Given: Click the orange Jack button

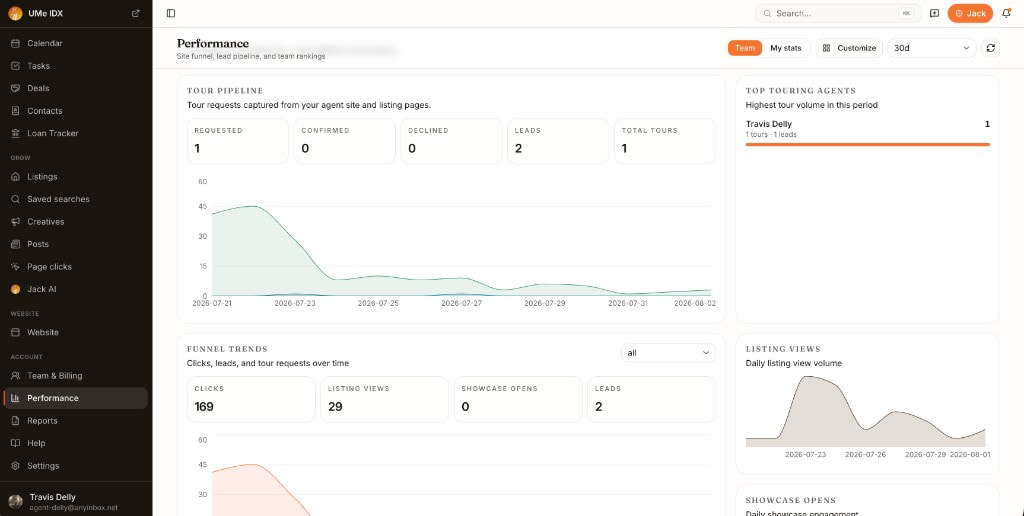Looking at the screenshot, I should pos(970,13).
